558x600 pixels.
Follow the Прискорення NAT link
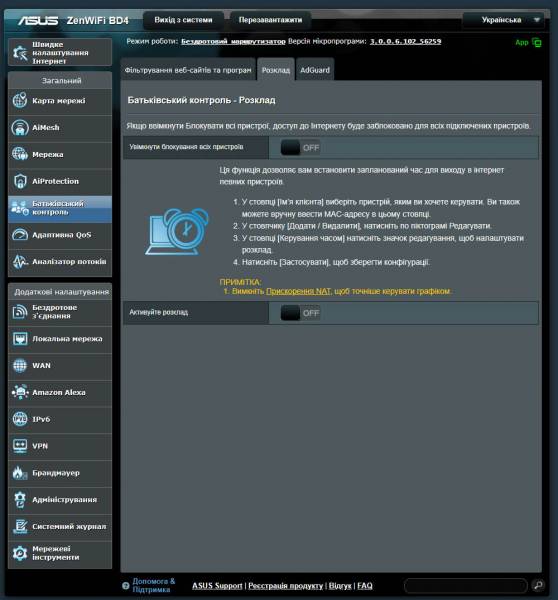(x=298, y=291)
